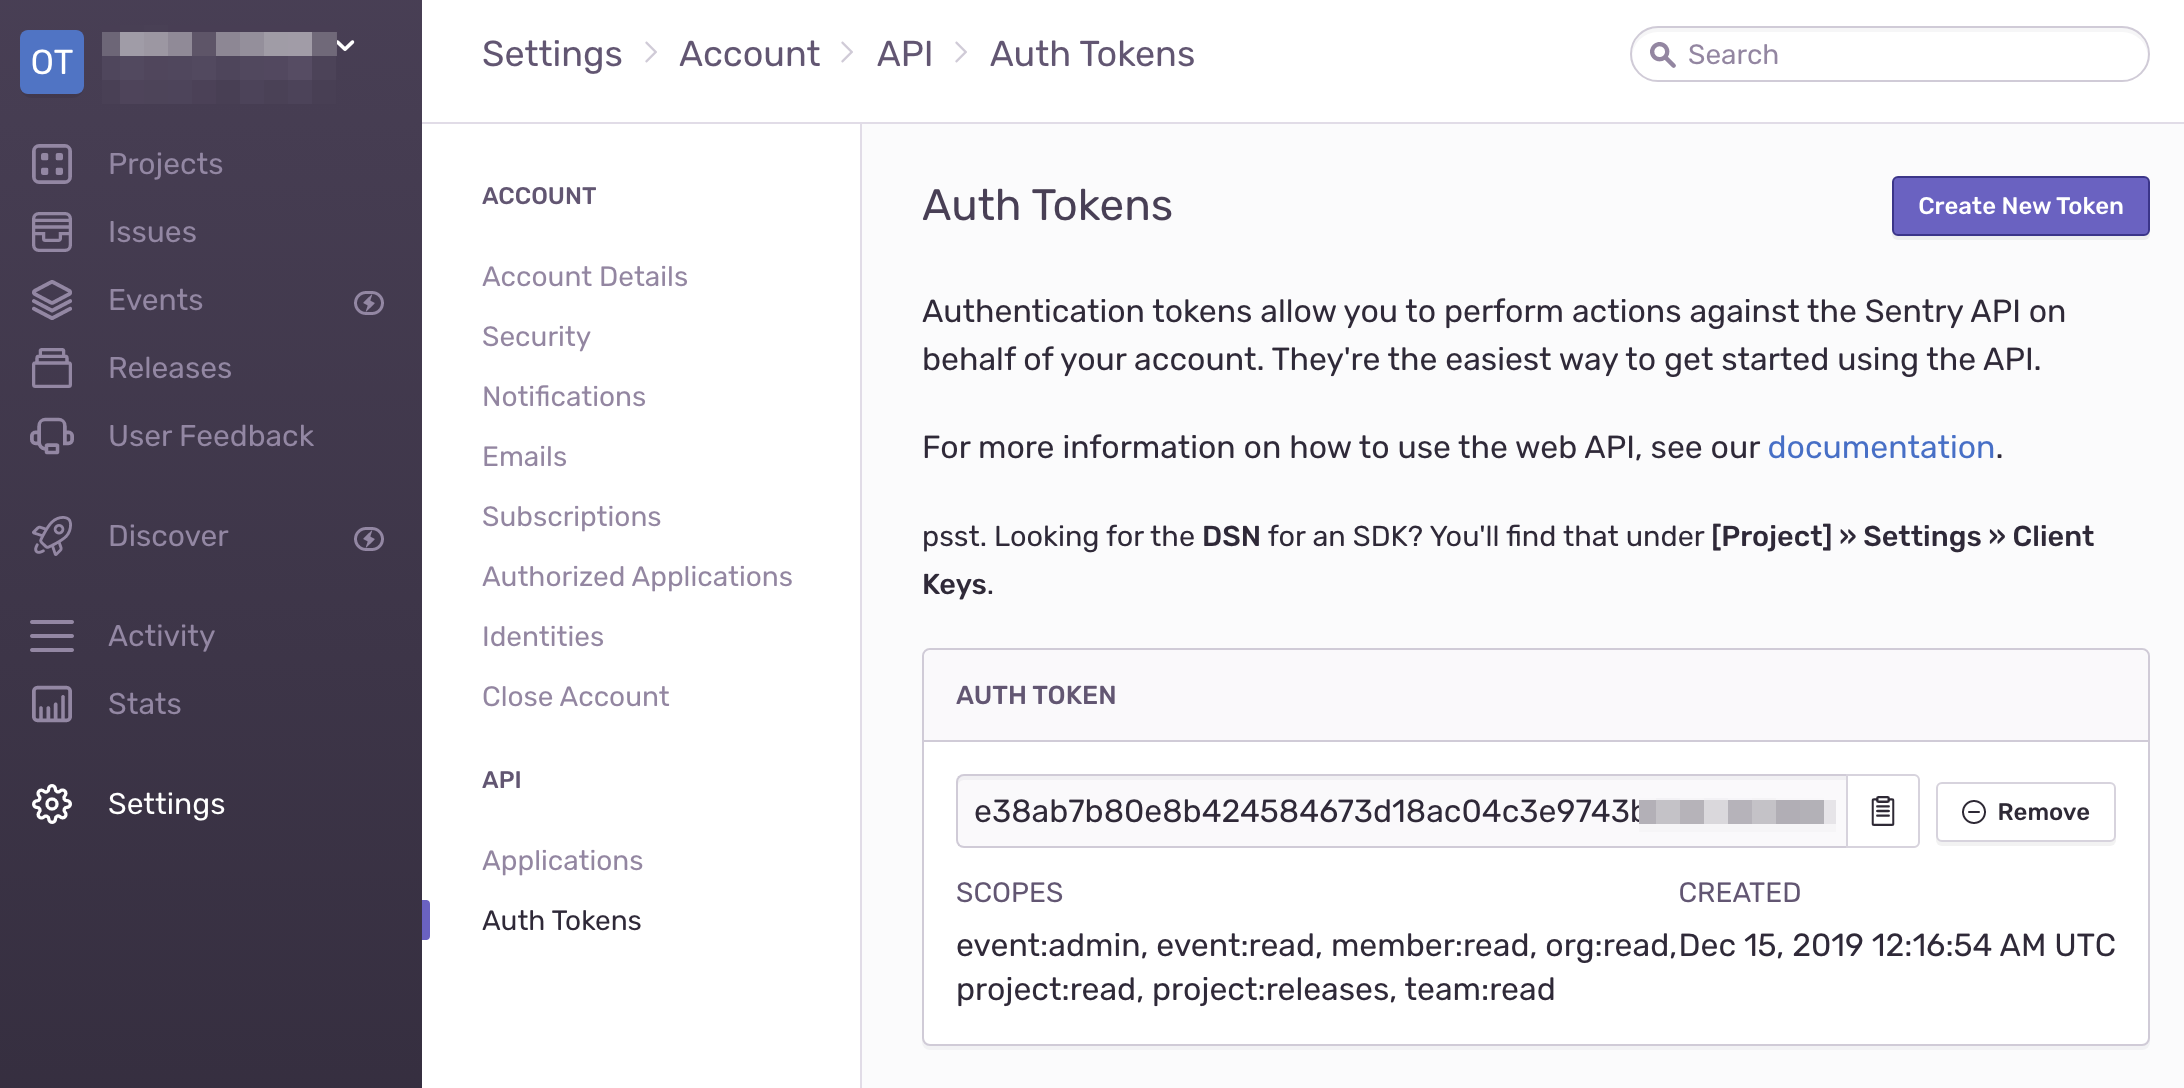Click the User Feedback headset icon
2184x1088 pixels.
52,436
